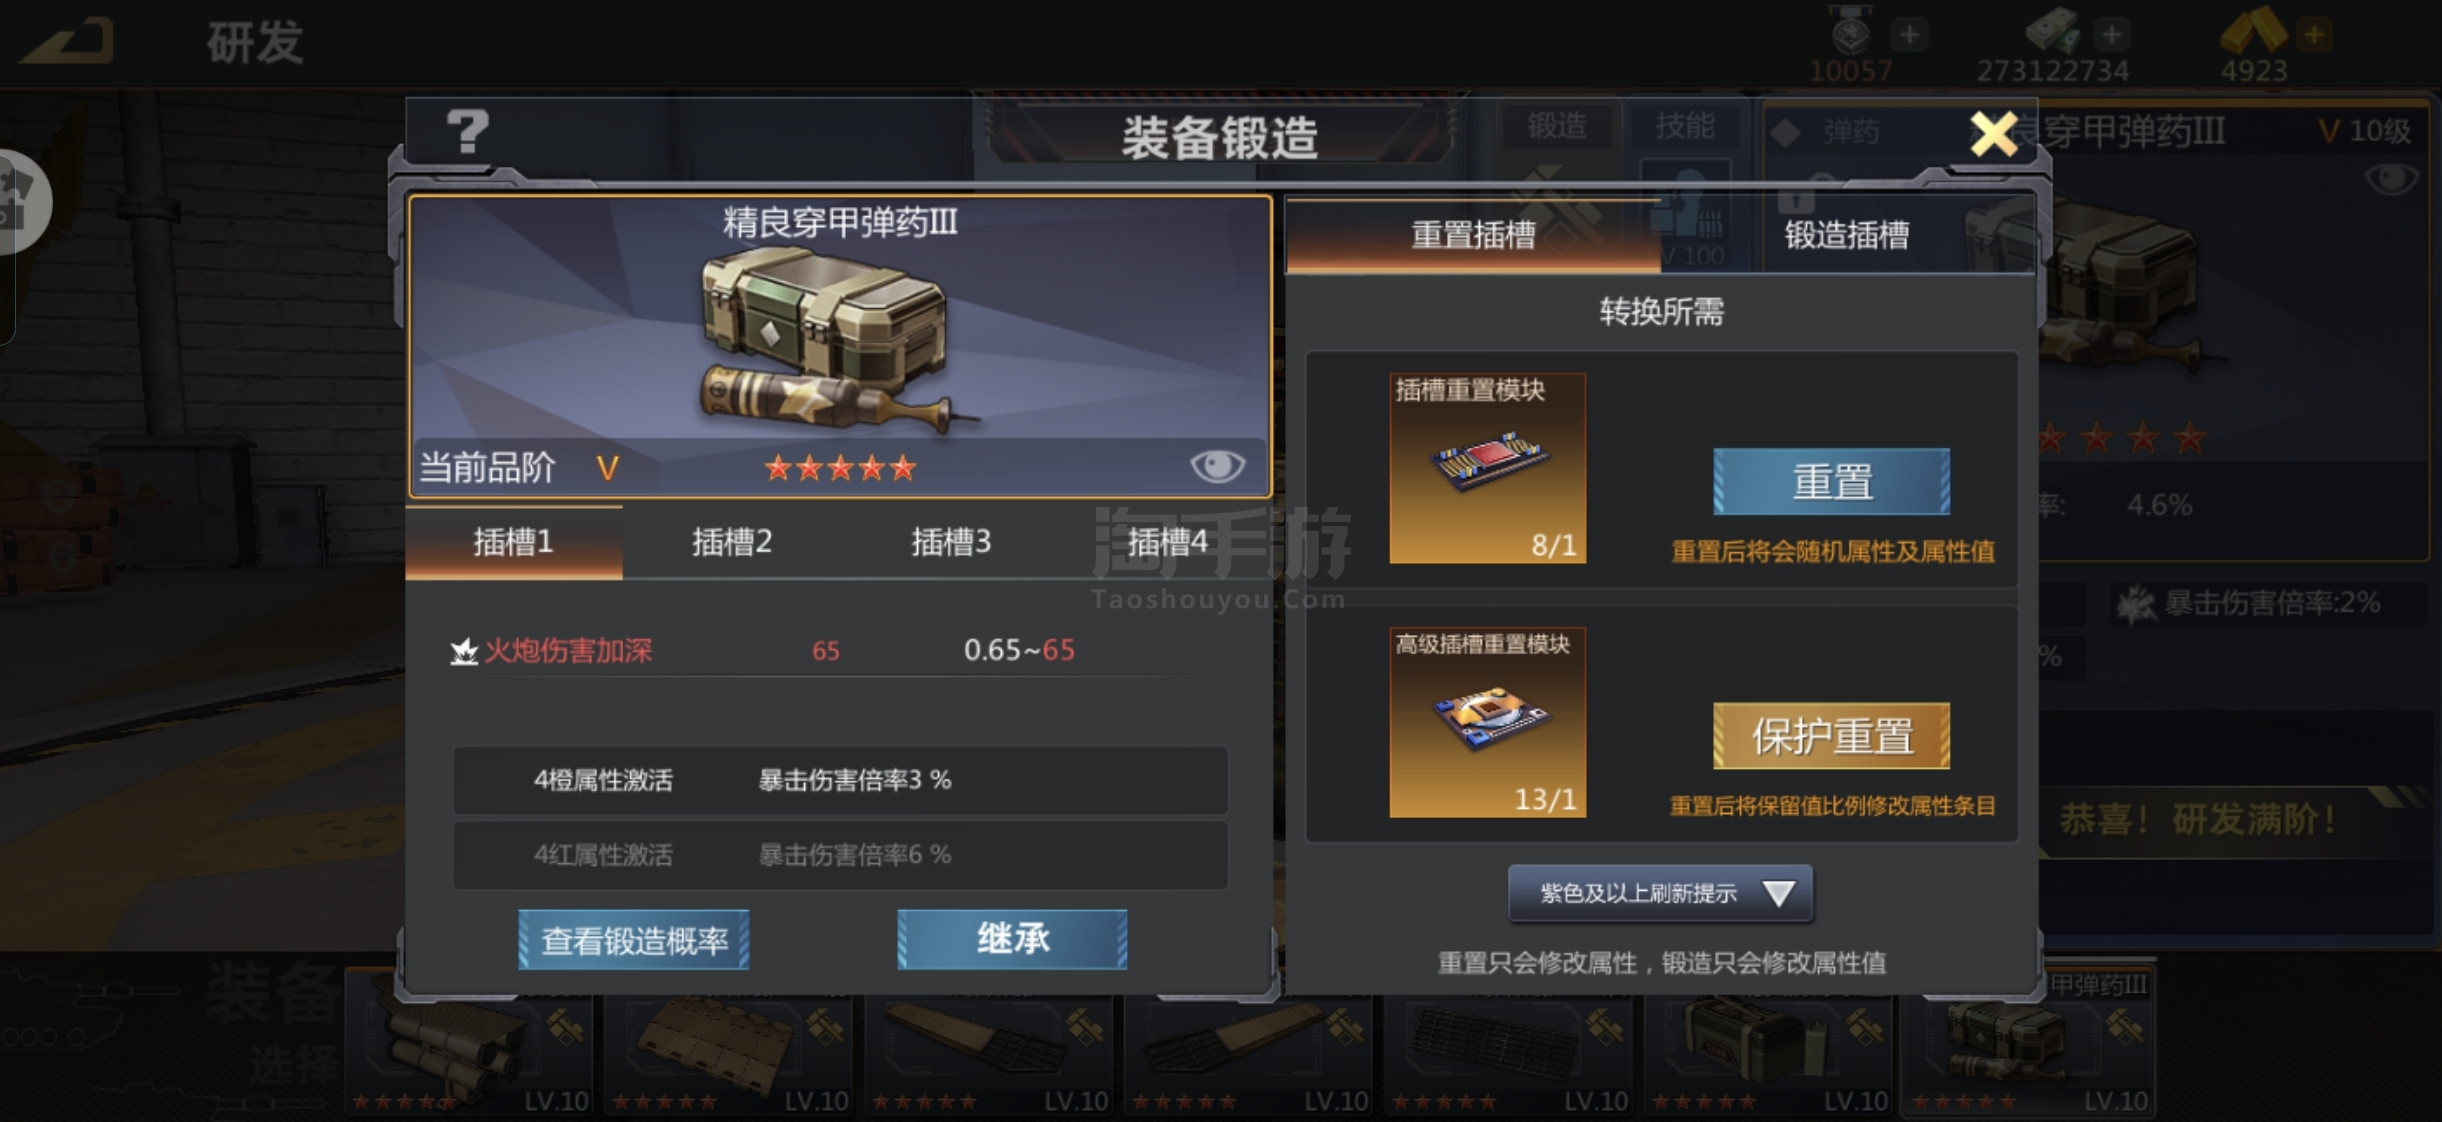Add gold bars with the plus icon

click(2314, 35)
